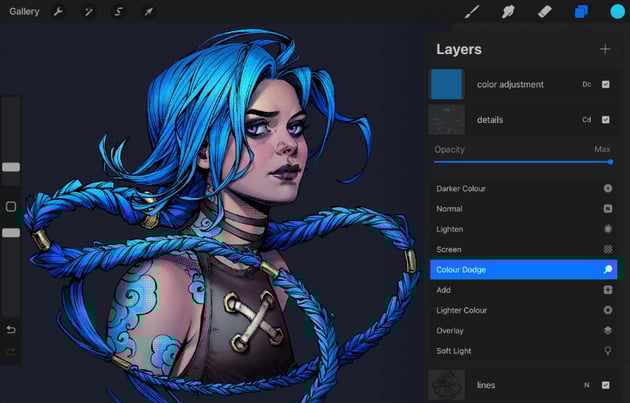Select the Selection S tool
This screenshot has width=630, height=403.
(119, 12)
